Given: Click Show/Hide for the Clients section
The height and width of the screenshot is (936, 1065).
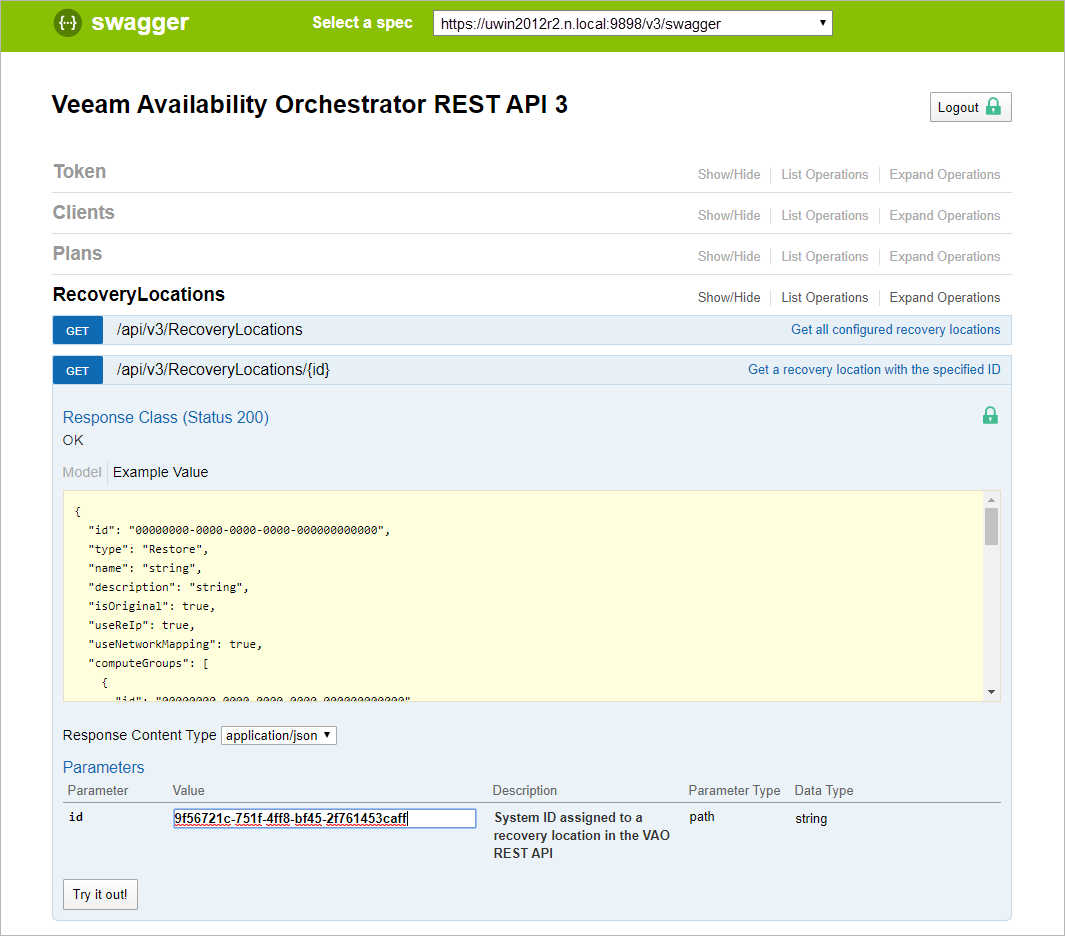Looking at the screenshot, I should coord(729,215).
